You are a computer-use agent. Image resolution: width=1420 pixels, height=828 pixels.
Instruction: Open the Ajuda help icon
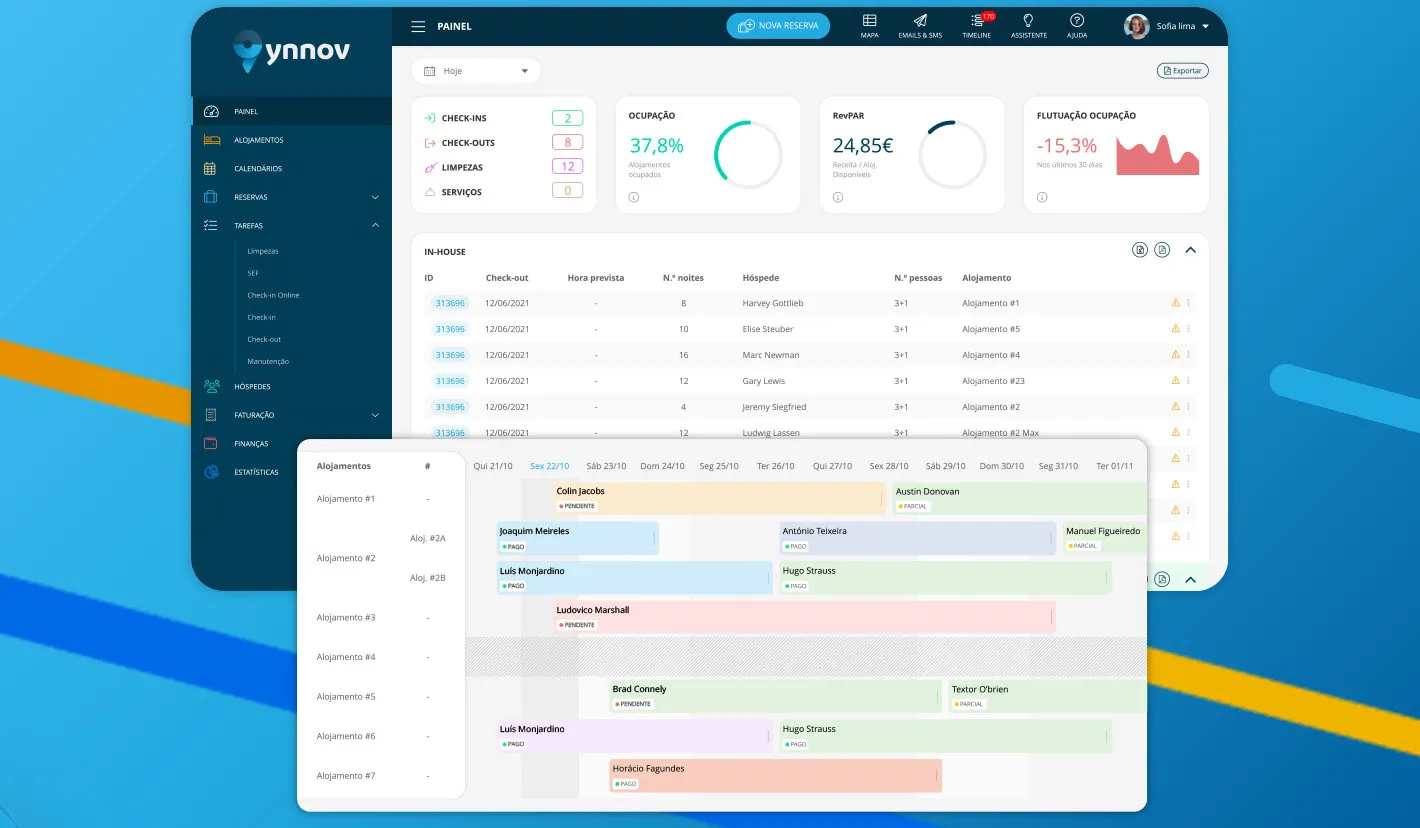1077,26
